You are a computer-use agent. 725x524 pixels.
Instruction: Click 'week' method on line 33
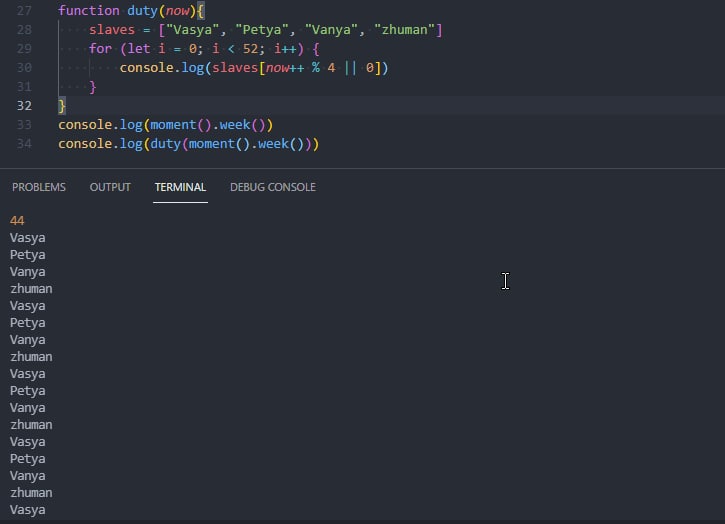click(x=235, y=124)
